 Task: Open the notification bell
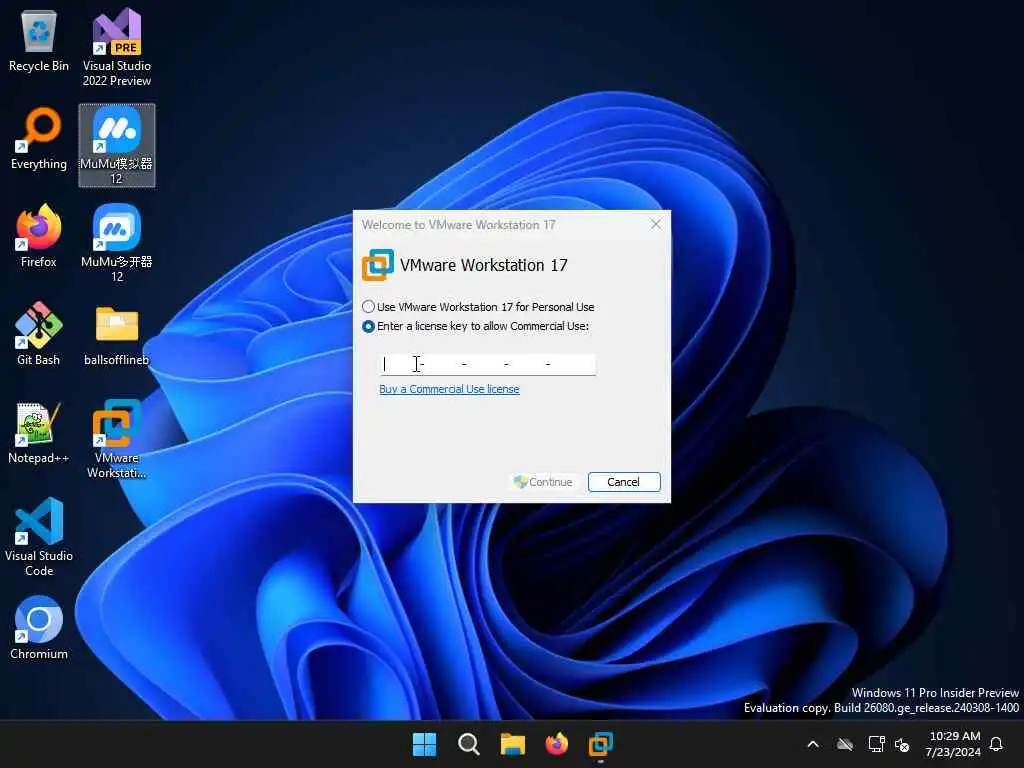coord(996,744)
